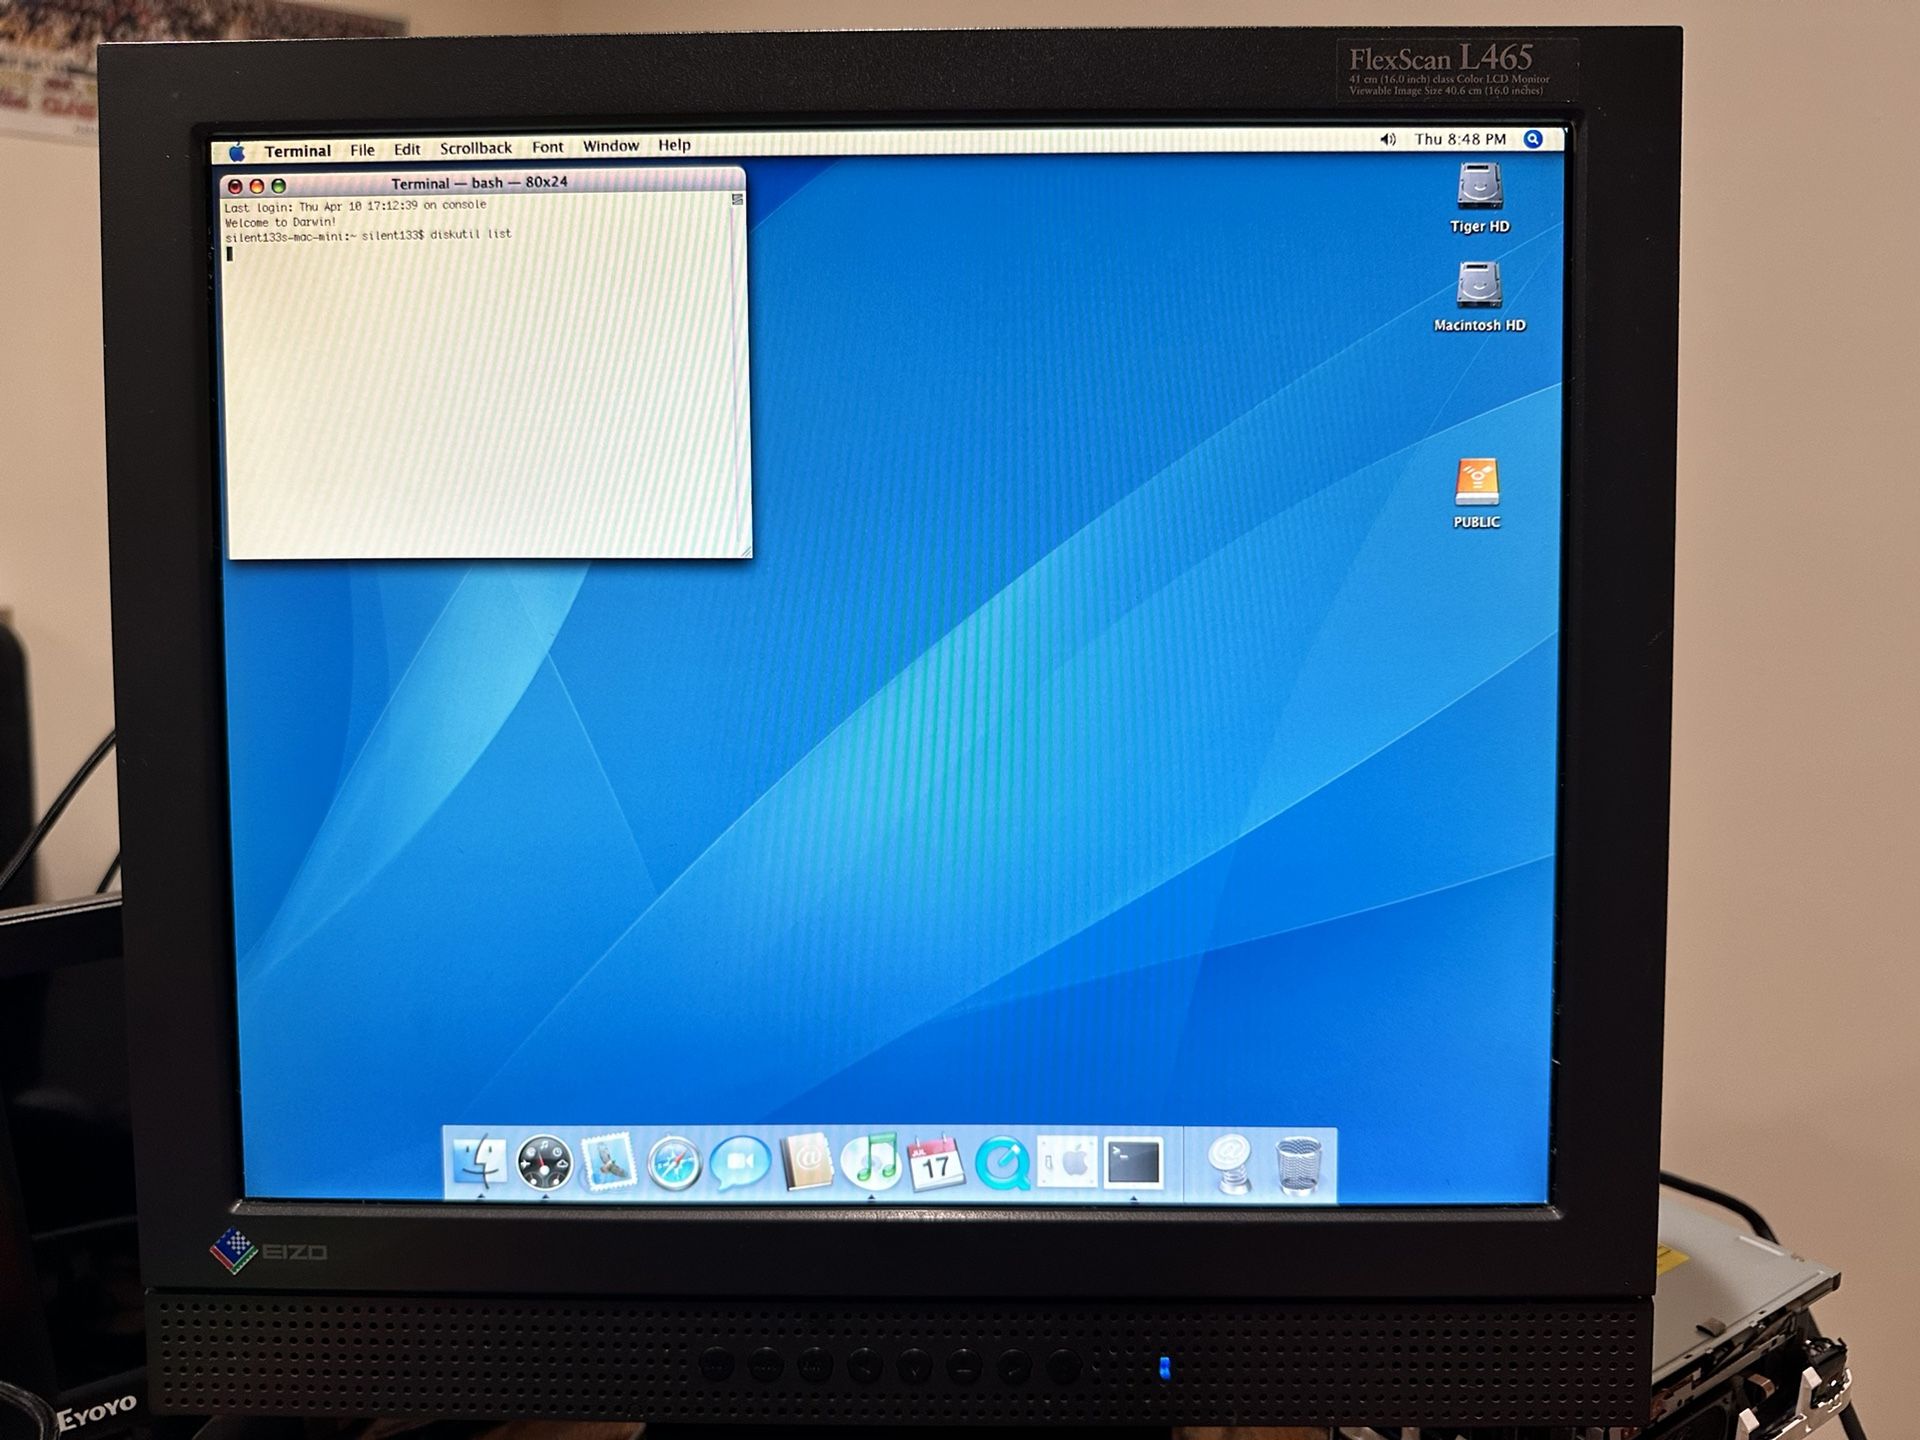1920x1440 pixels.
Task: Open the Trash in the Dock
Action: tap(1298, 1165)
